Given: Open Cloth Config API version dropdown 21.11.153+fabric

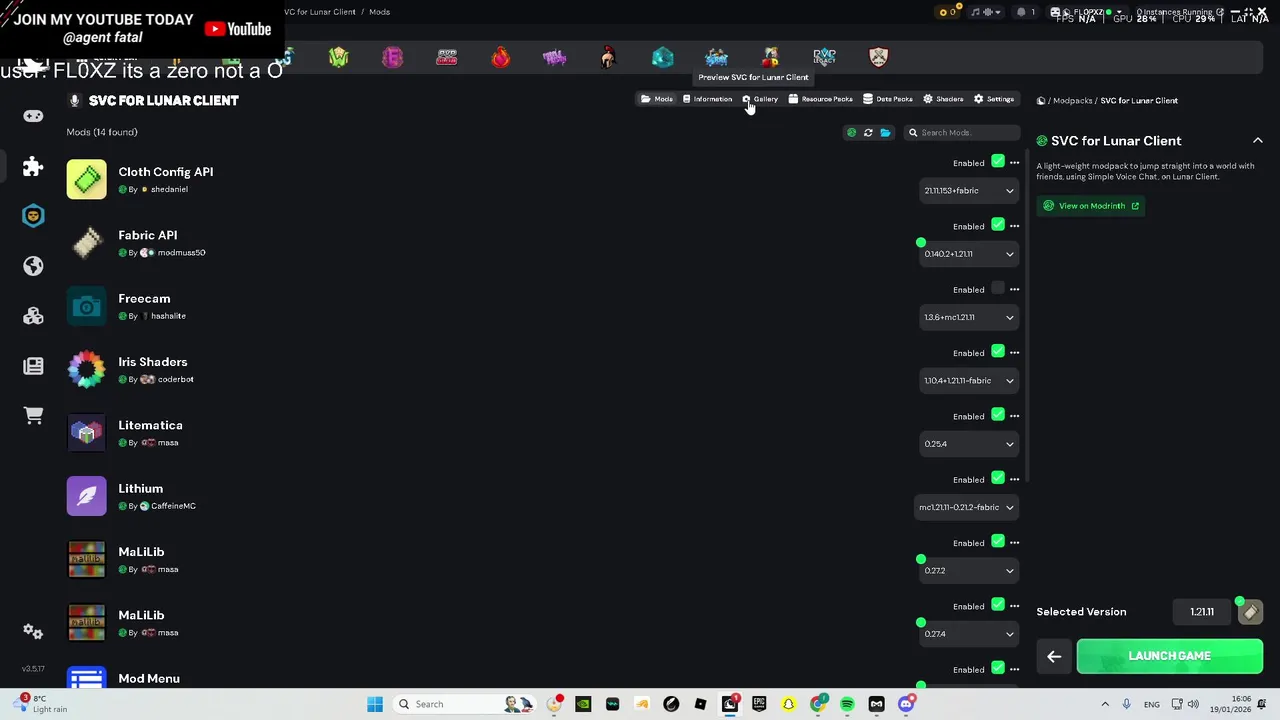Looking at the screenshot, I should coord(968,191).
